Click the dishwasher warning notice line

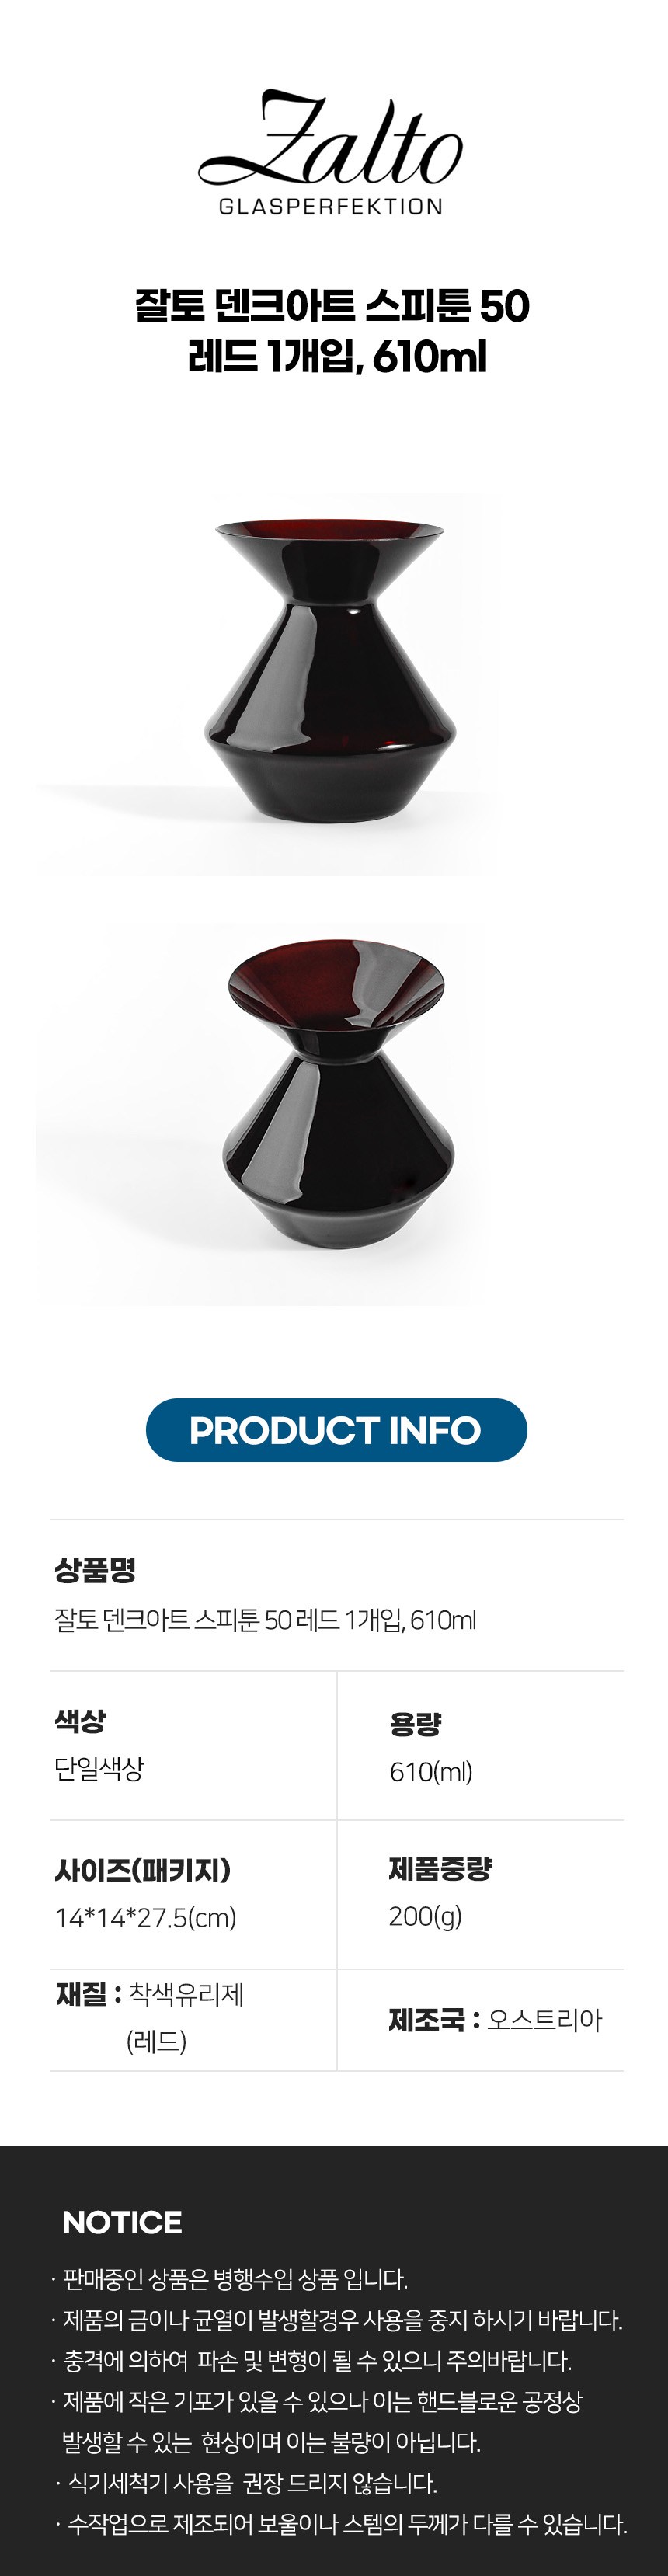[x=246, y=2483]
